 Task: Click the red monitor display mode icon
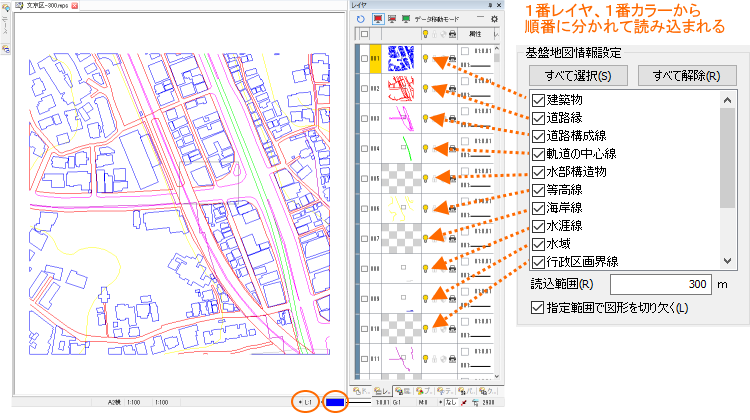pos(377,19)
